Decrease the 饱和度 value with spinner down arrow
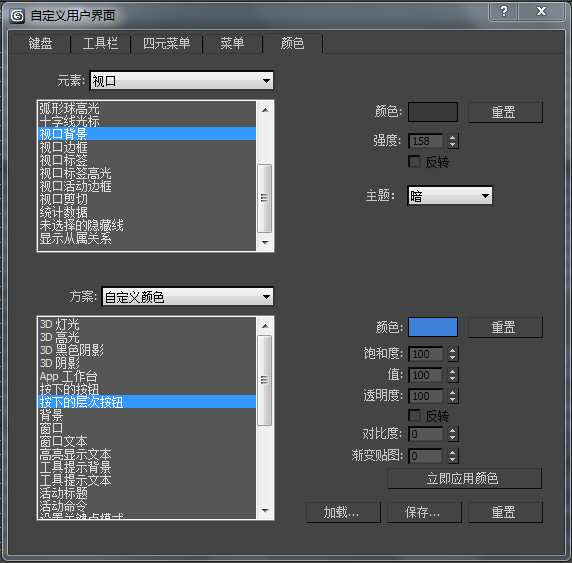The width and height of the screenshot is (572, 563). pyautogui.click(x=453, y=358)
